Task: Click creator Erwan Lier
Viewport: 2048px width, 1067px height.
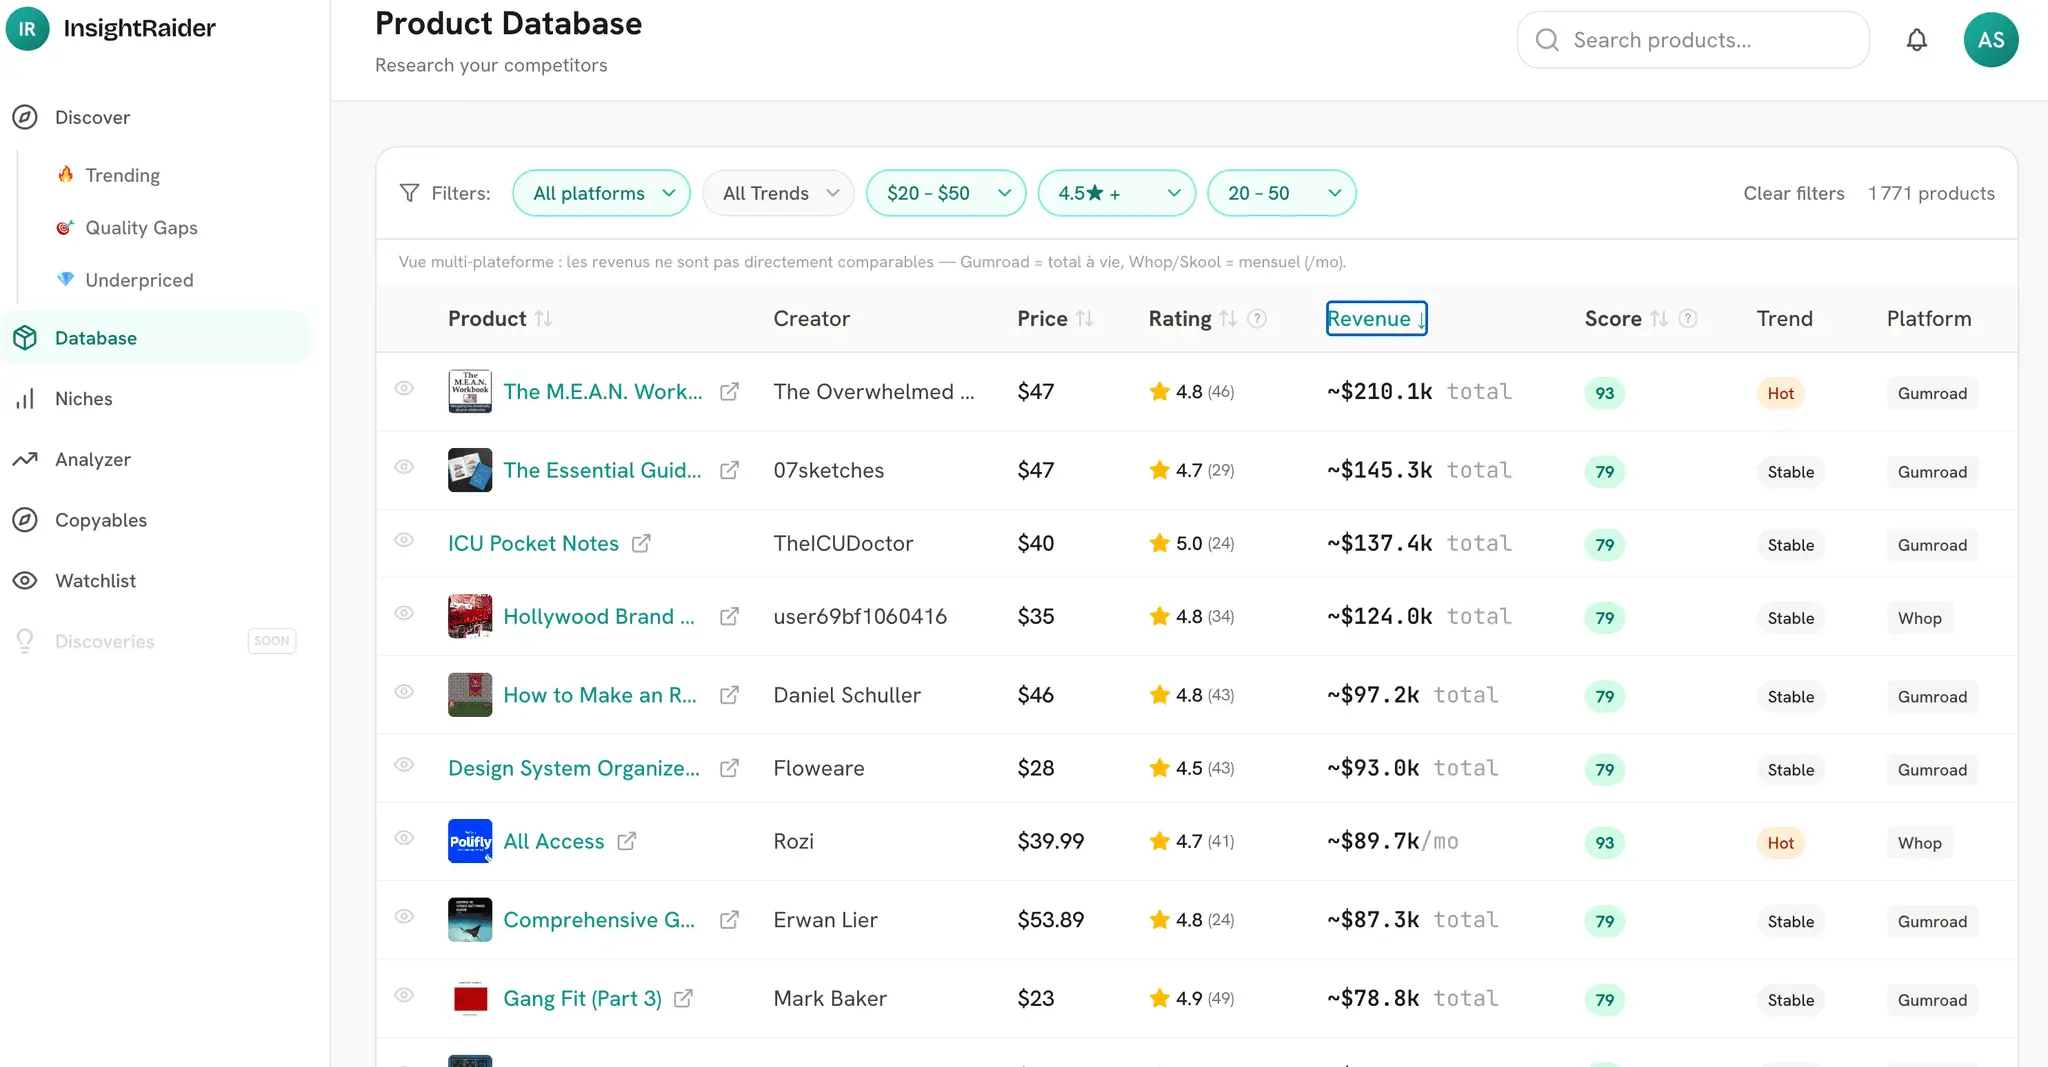Action: point(825,920)
